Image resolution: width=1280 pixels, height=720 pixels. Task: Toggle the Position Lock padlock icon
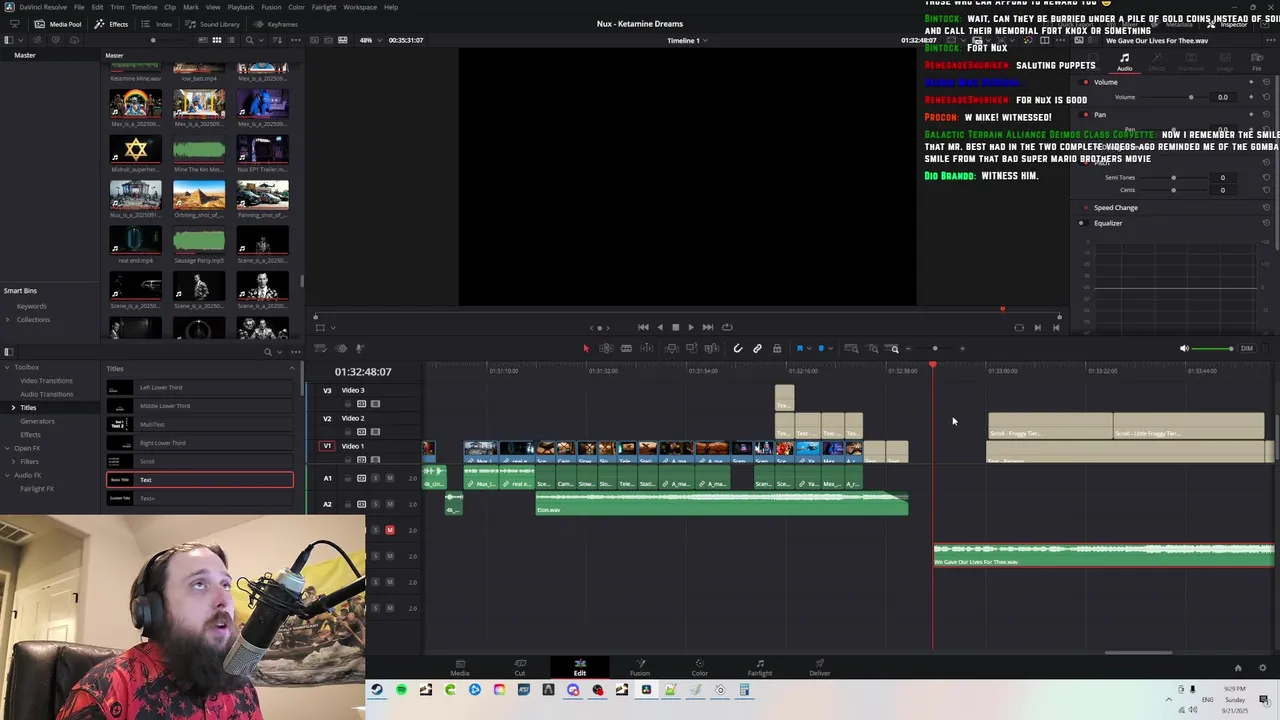point(777,348)
